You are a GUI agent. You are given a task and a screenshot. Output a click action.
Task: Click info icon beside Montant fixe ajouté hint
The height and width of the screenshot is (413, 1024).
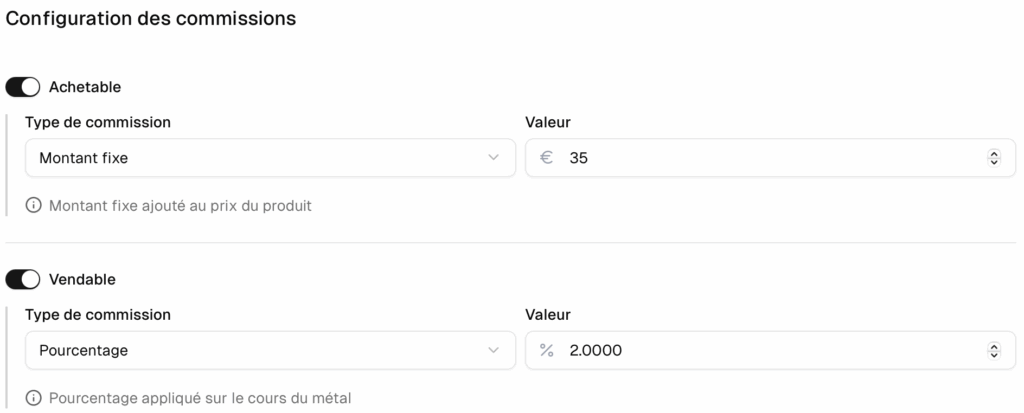(33, 205)
